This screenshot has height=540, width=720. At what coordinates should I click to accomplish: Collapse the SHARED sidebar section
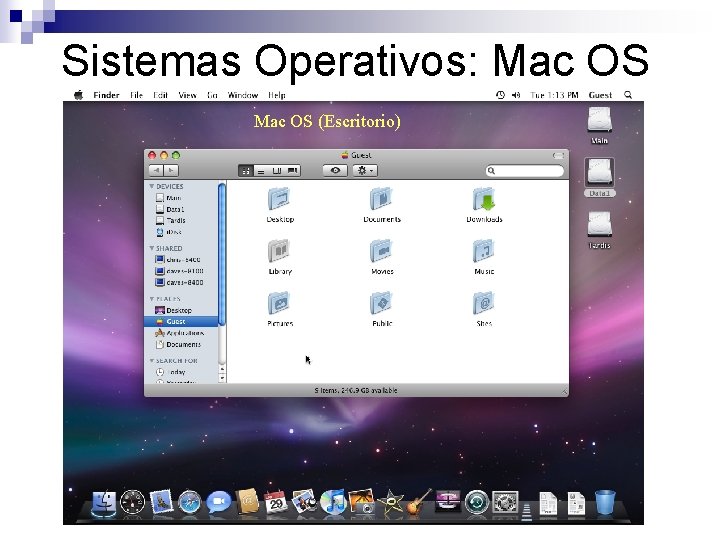(152, 248)
